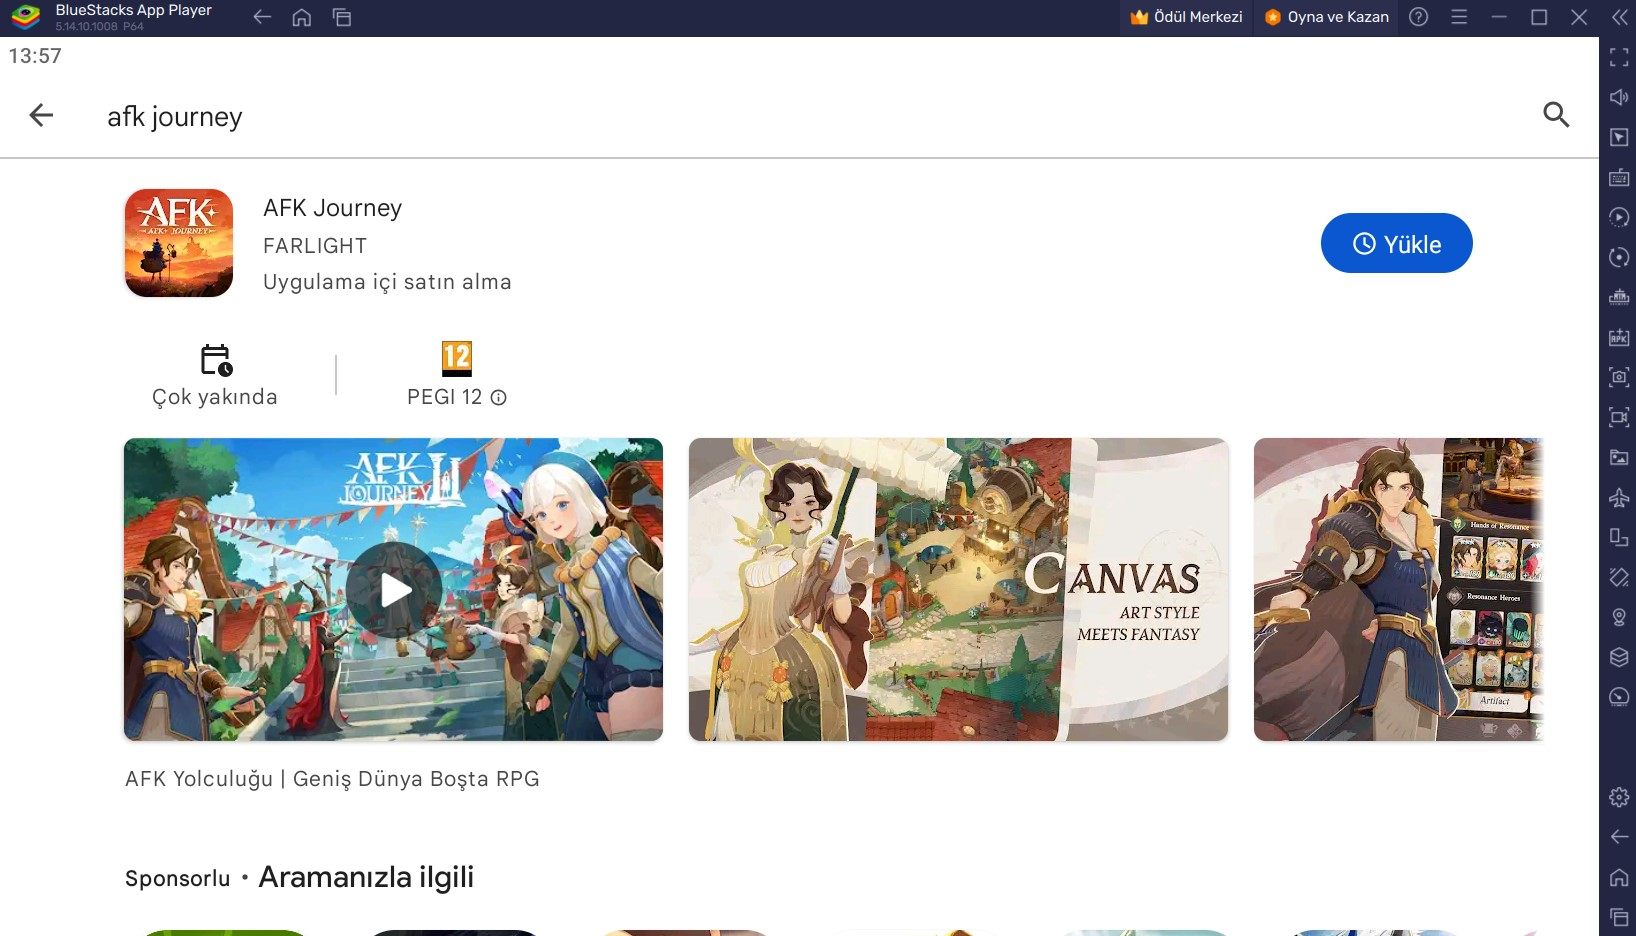Viewport: 1636px width, 936px height.
Task: Open Ödül Merkezi from the top bar
Action: (1186, 17)
